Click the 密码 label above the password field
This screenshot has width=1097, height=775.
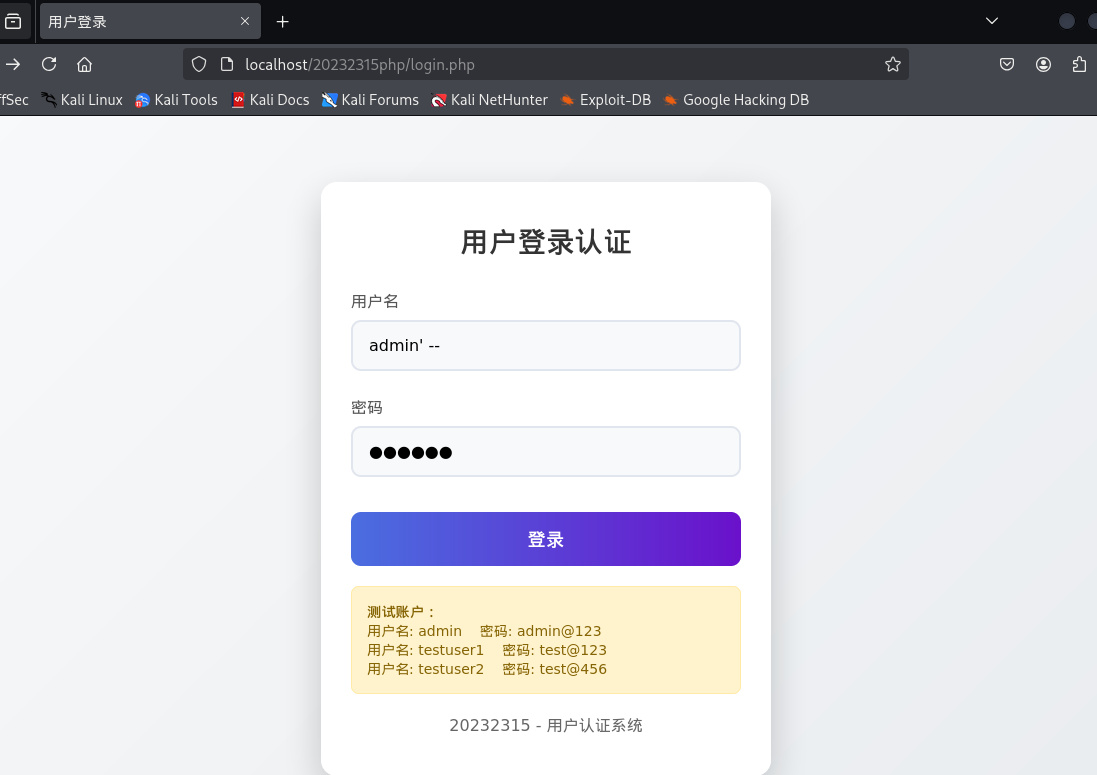pos(367,408)
